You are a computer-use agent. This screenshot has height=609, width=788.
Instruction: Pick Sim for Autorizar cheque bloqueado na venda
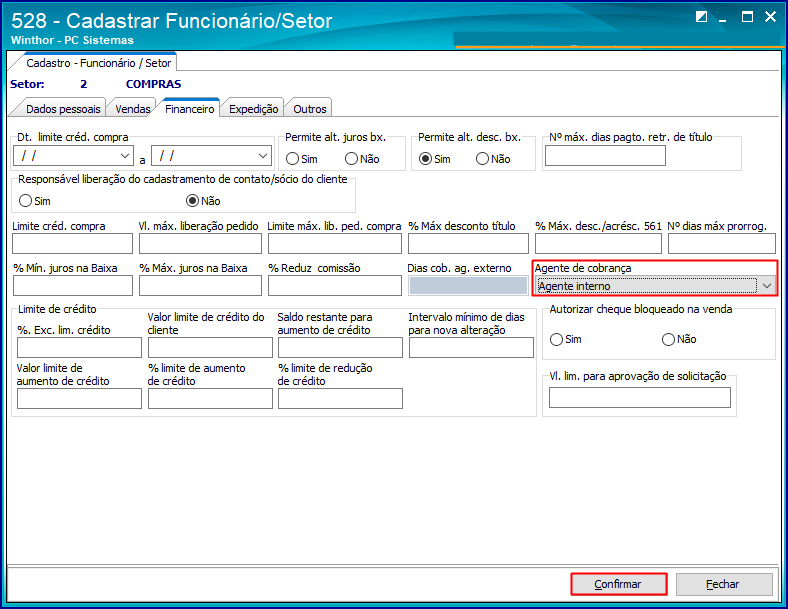click(565, 339)
